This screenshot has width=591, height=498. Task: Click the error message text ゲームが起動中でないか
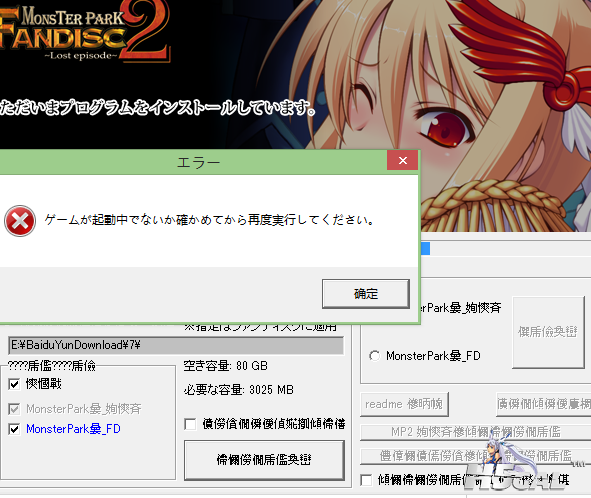(x=209, y=220)
